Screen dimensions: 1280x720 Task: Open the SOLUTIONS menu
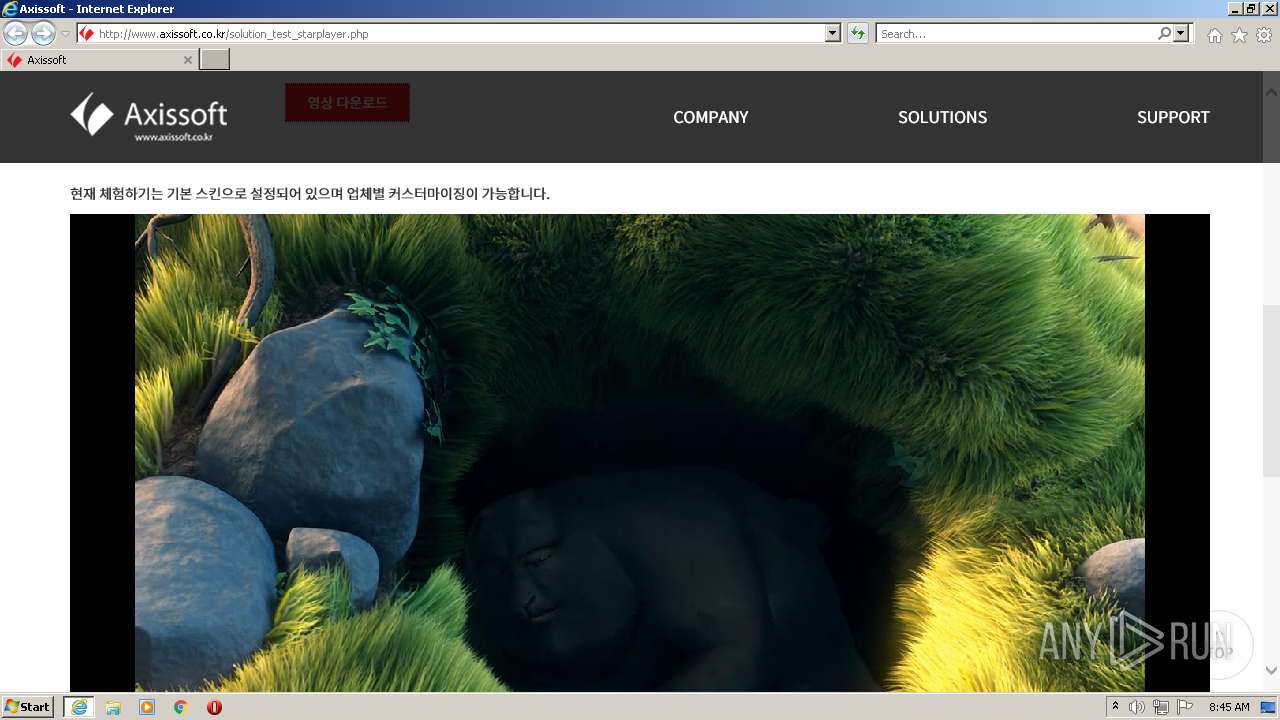point(942,117)
